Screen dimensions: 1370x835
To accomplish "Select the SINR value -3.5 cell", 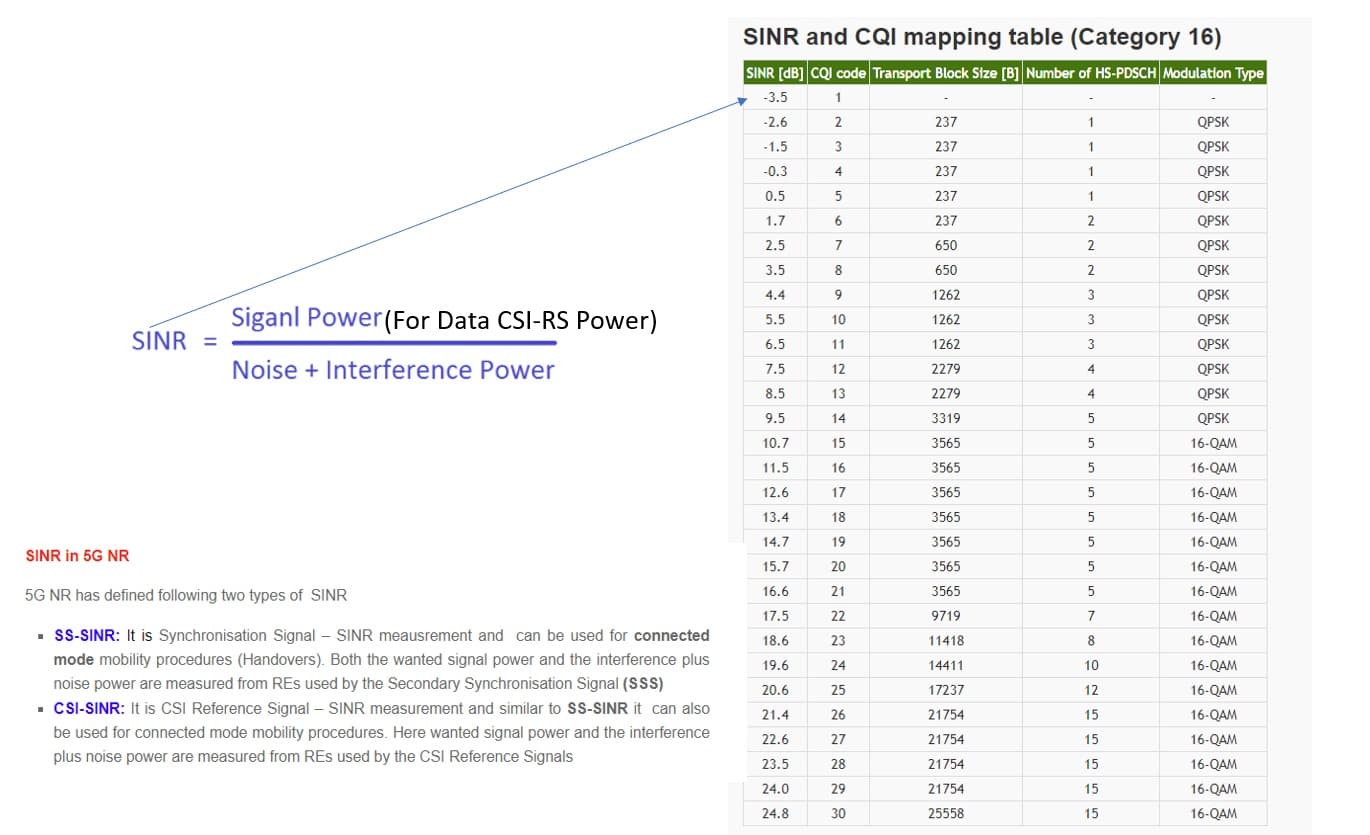I will point(775,98).
